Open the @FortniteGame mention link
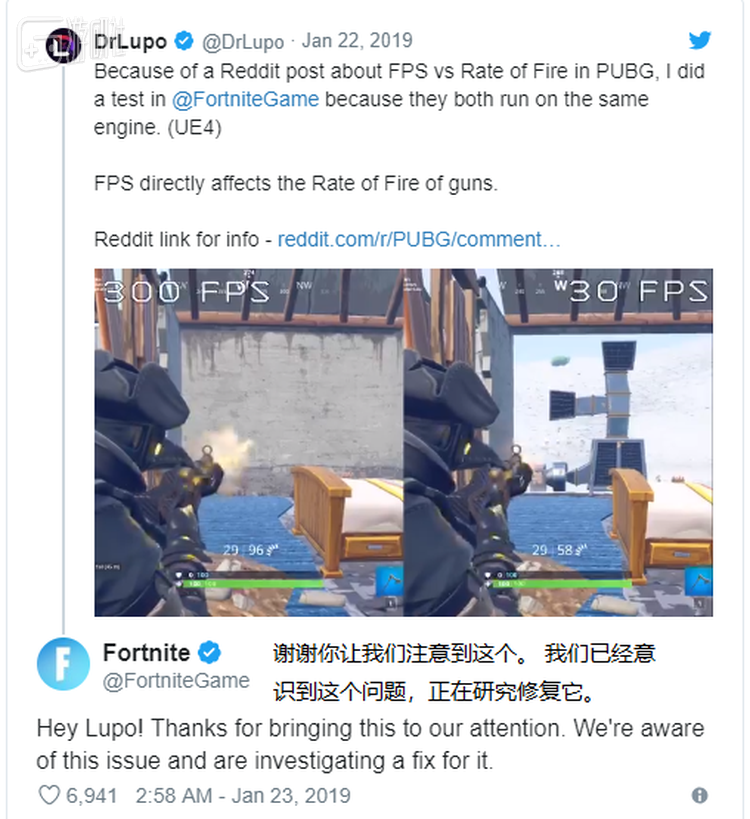This screenshot has width=750, height=819. [245, 99]
